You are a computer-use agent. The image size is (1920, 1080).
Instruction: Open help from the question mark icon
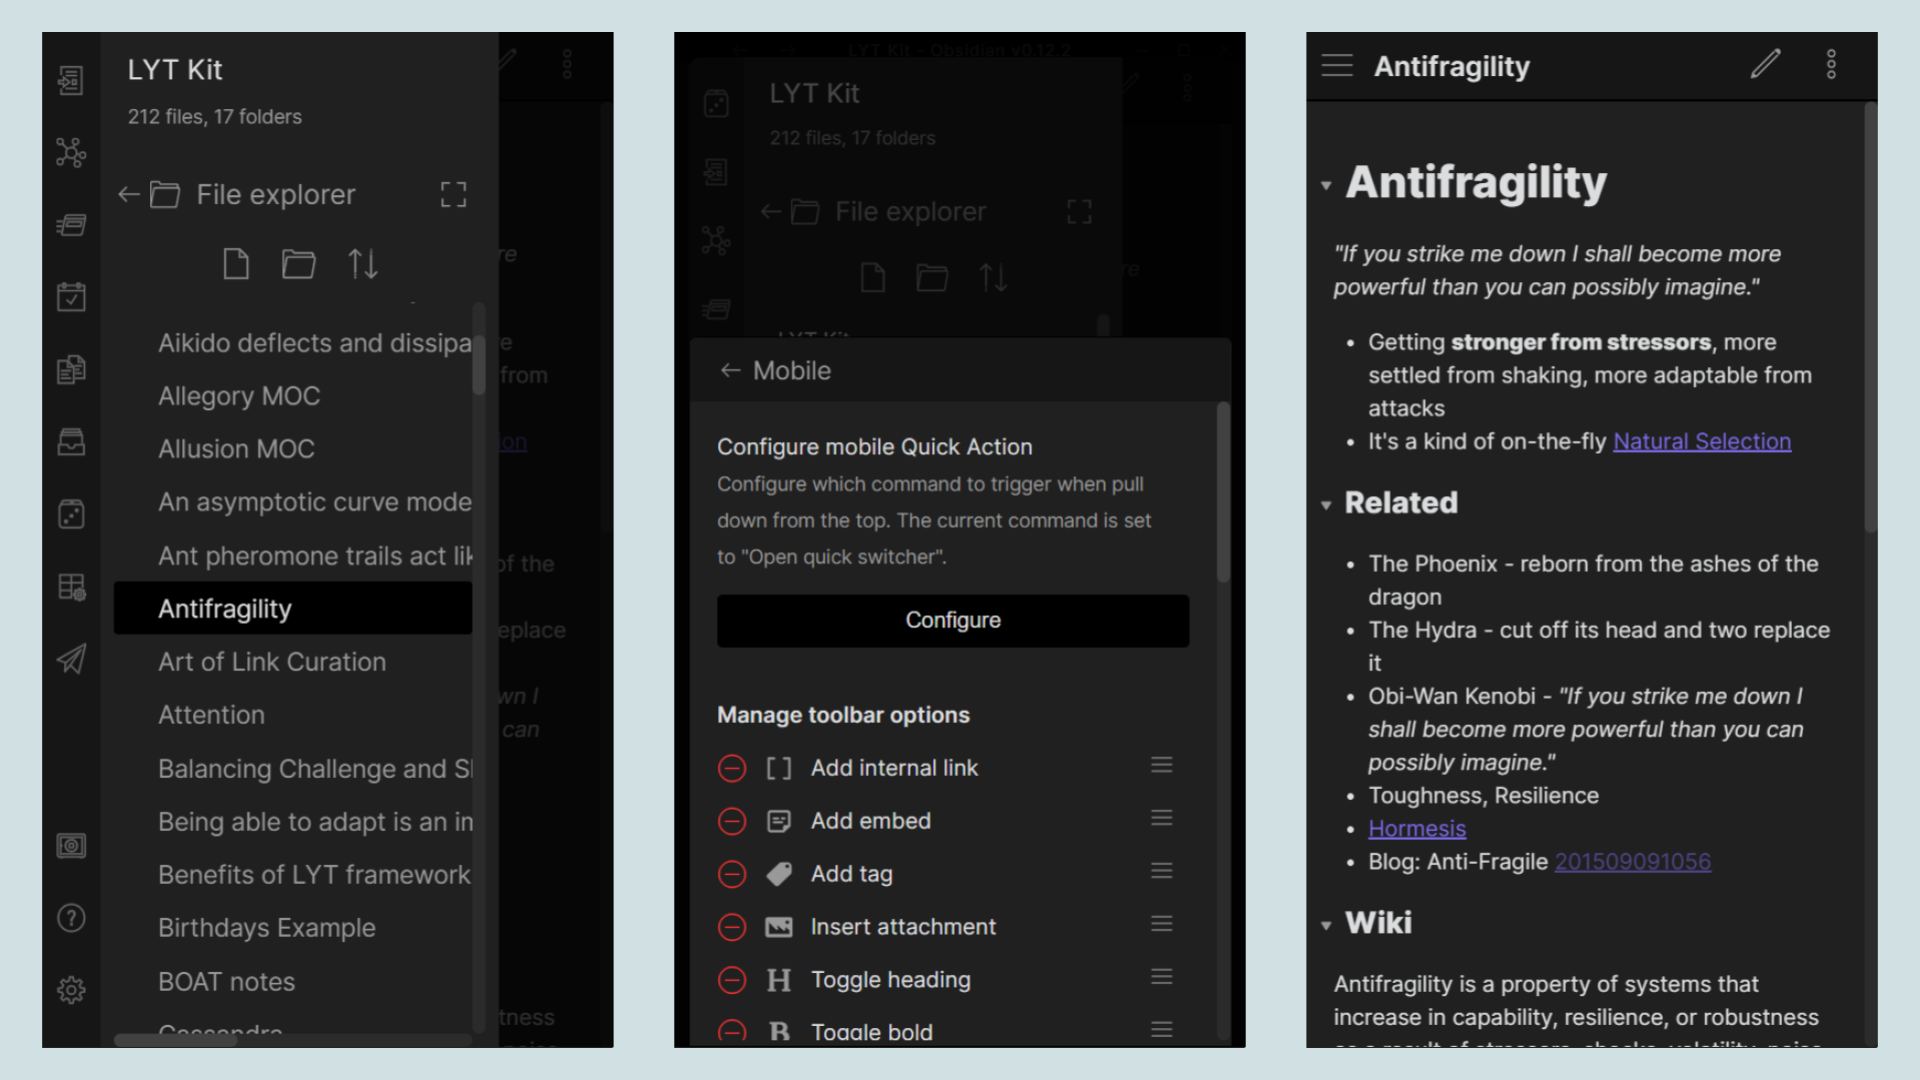pyautogui.click(x=71, y=918)
